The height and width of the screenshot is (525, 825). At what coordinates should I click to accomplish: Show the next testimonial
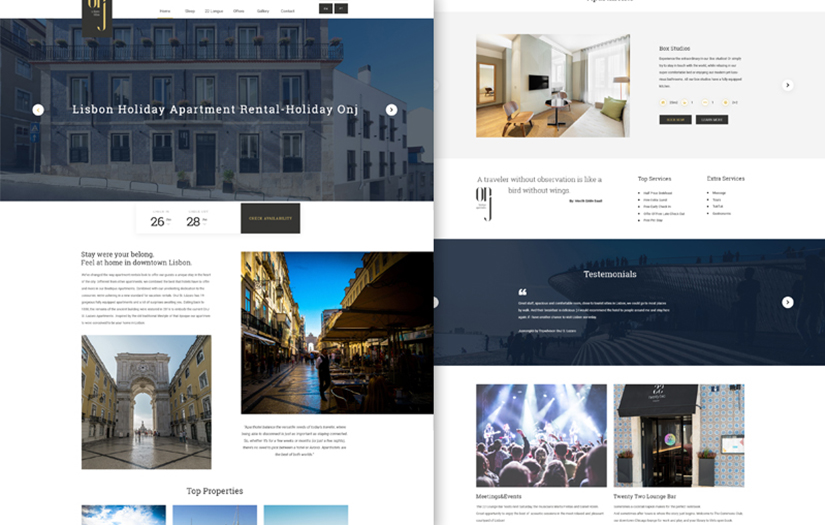[788, 302]
